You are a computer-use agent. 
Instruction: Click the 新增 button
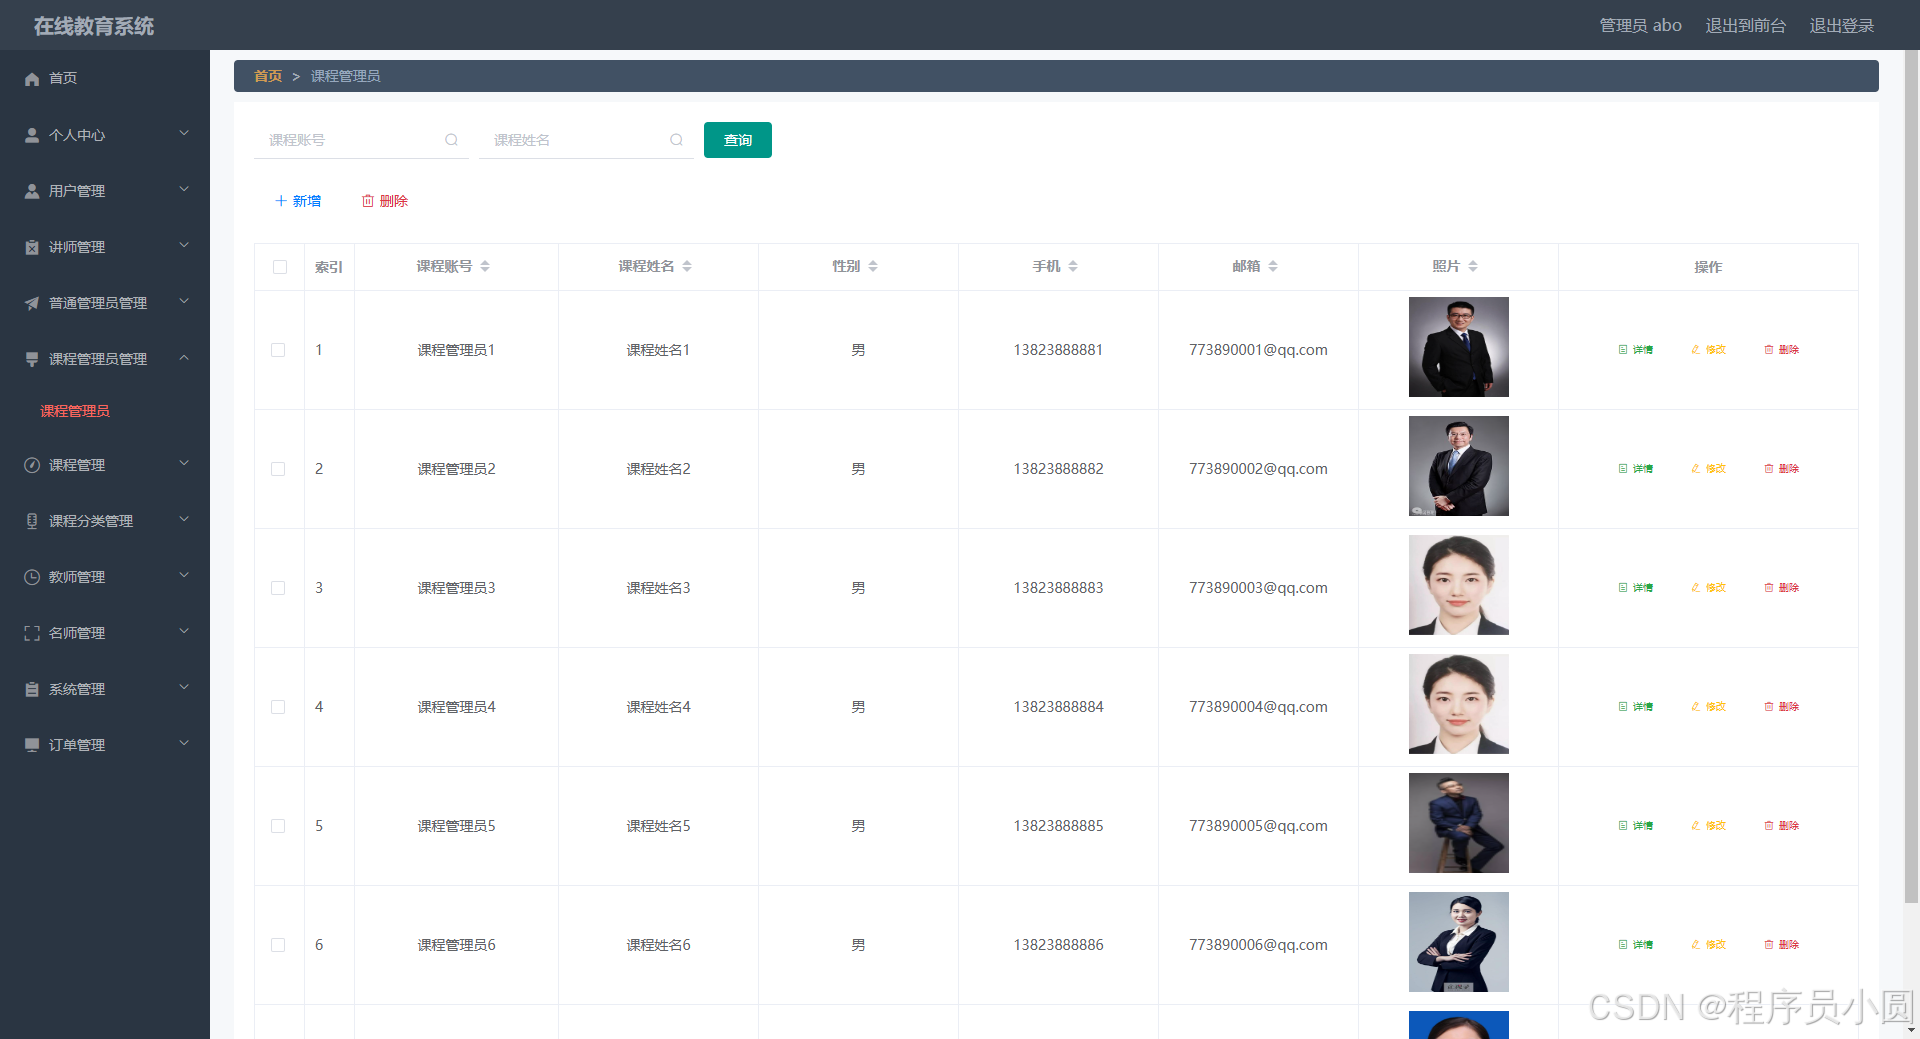pyautogui.click(x=298, y=201)
